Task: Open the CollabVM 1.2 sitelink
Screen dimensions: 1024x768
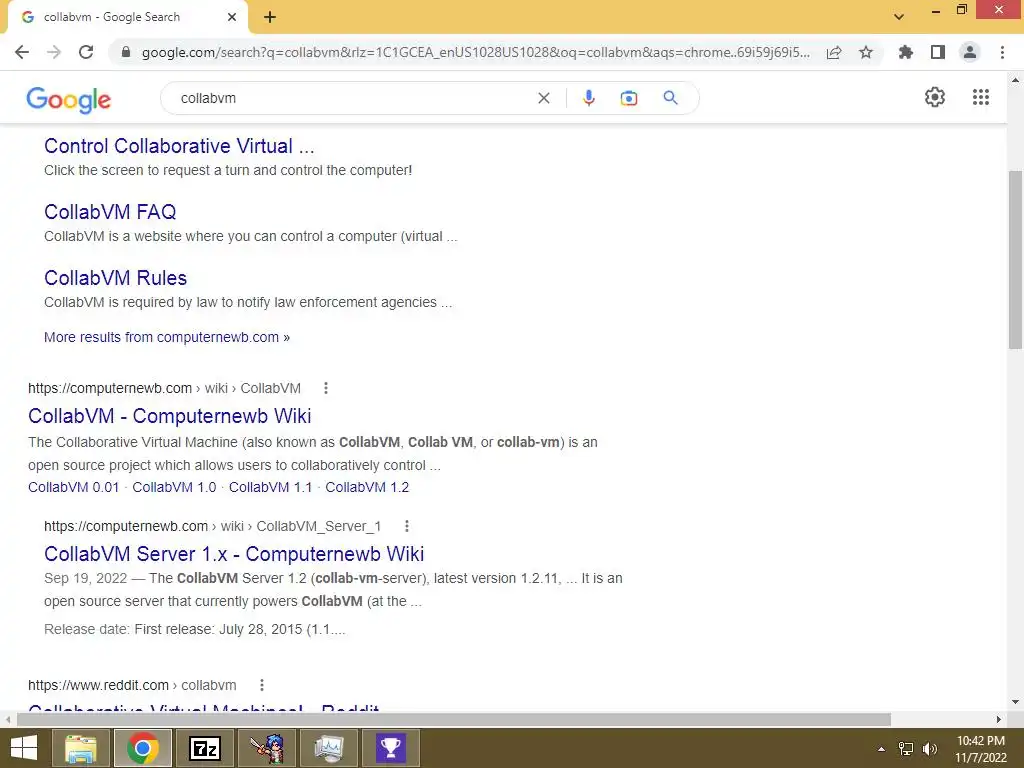Action: click(367, 487)
